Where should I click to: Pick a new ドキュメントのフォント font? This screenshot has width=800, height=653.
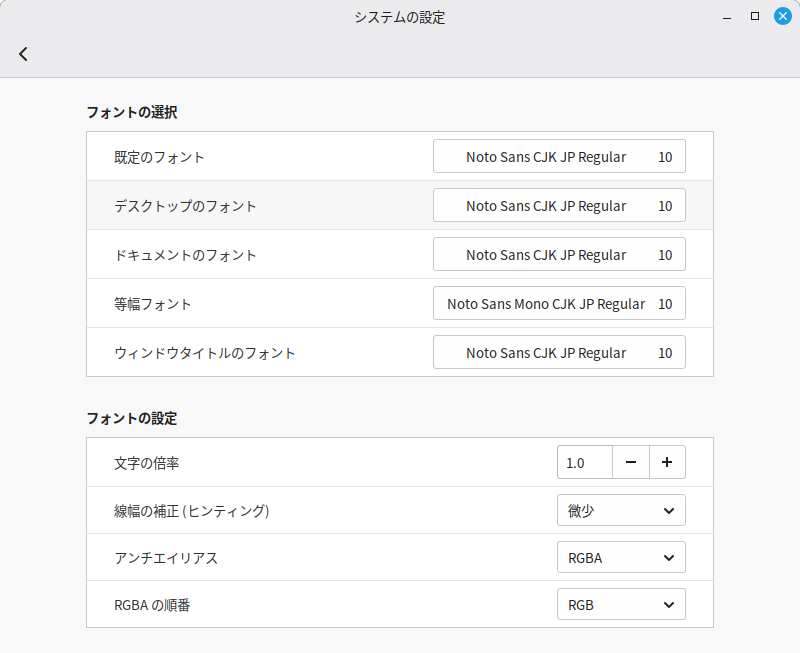(559, 255)
